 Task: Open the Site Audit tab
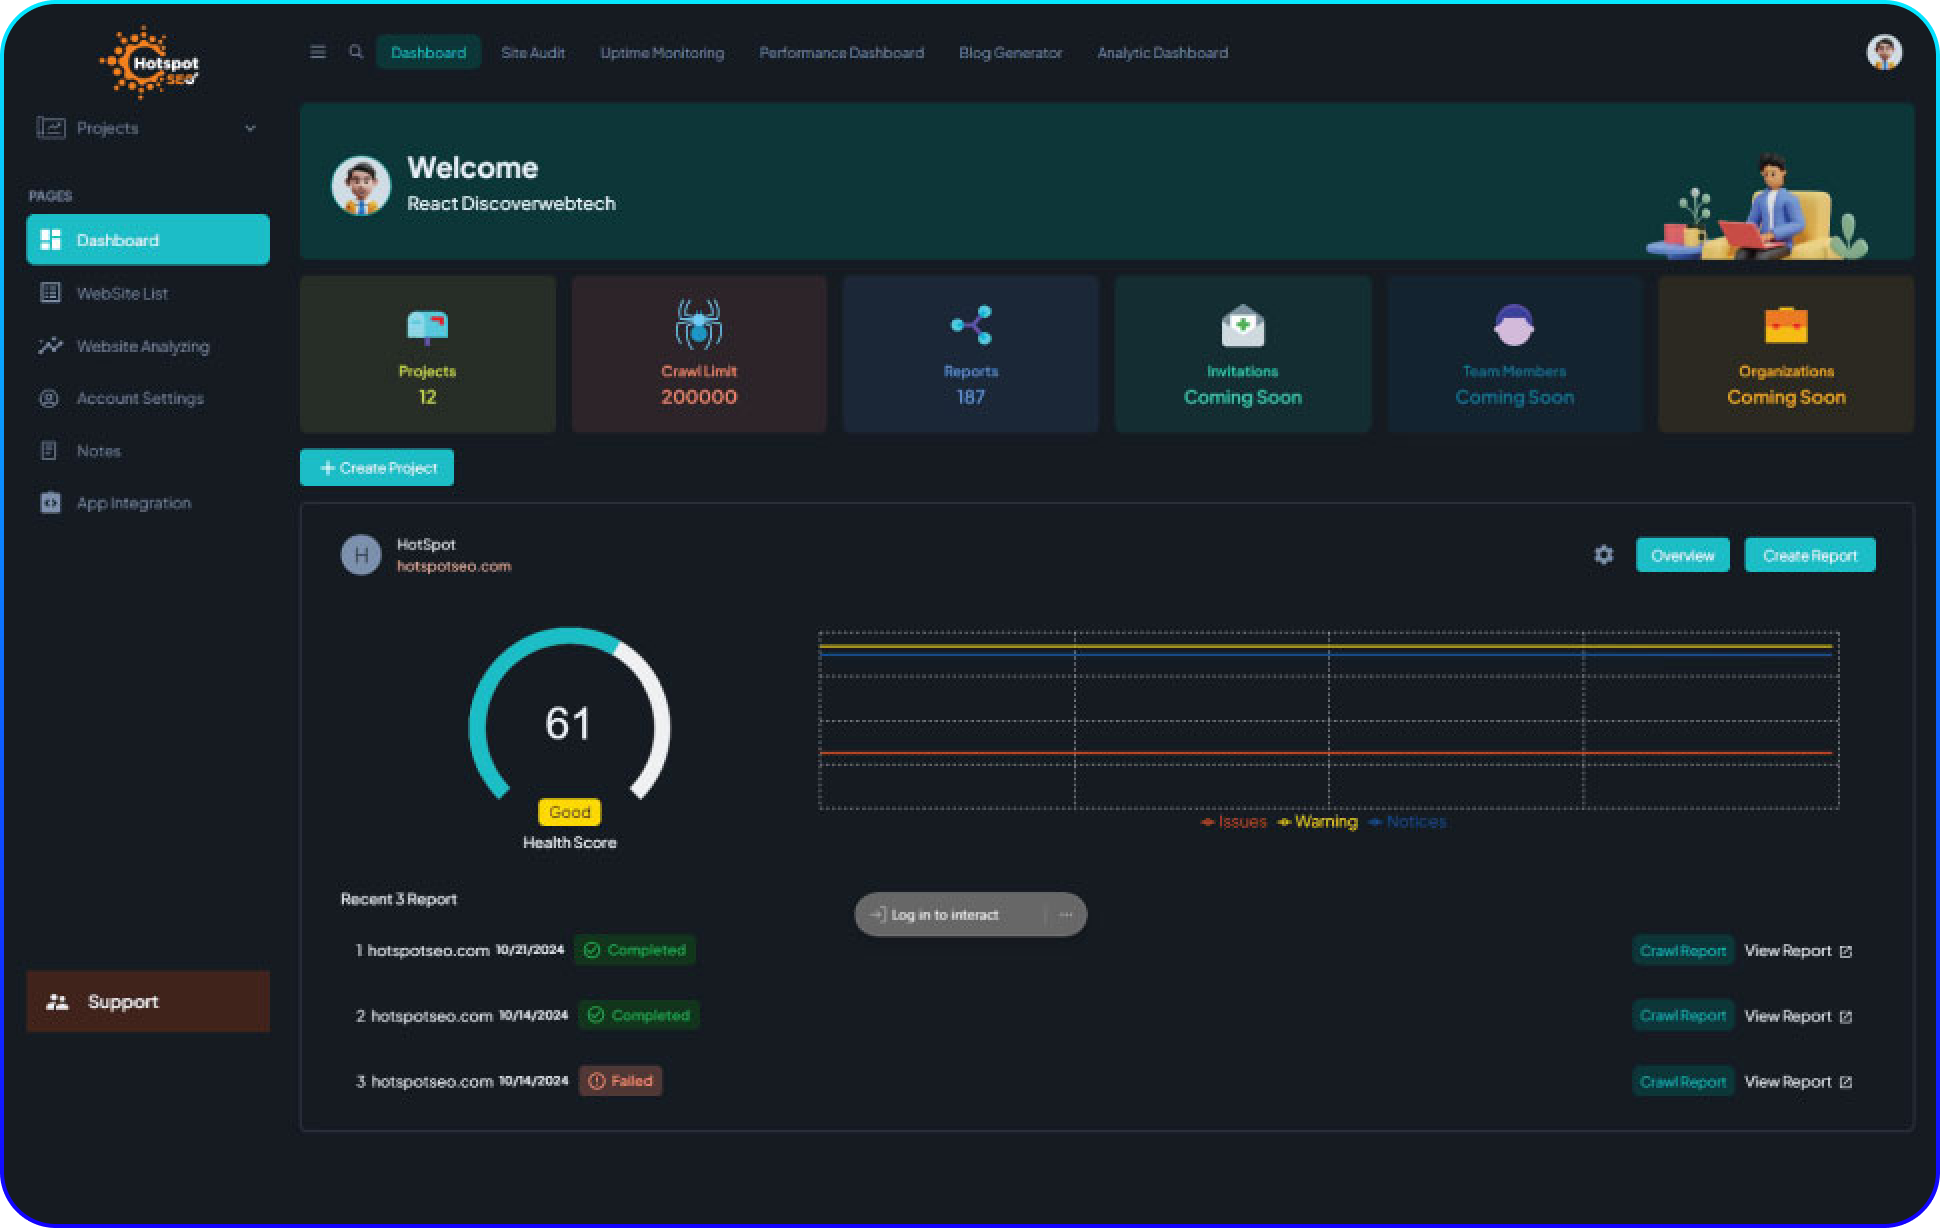533,52
